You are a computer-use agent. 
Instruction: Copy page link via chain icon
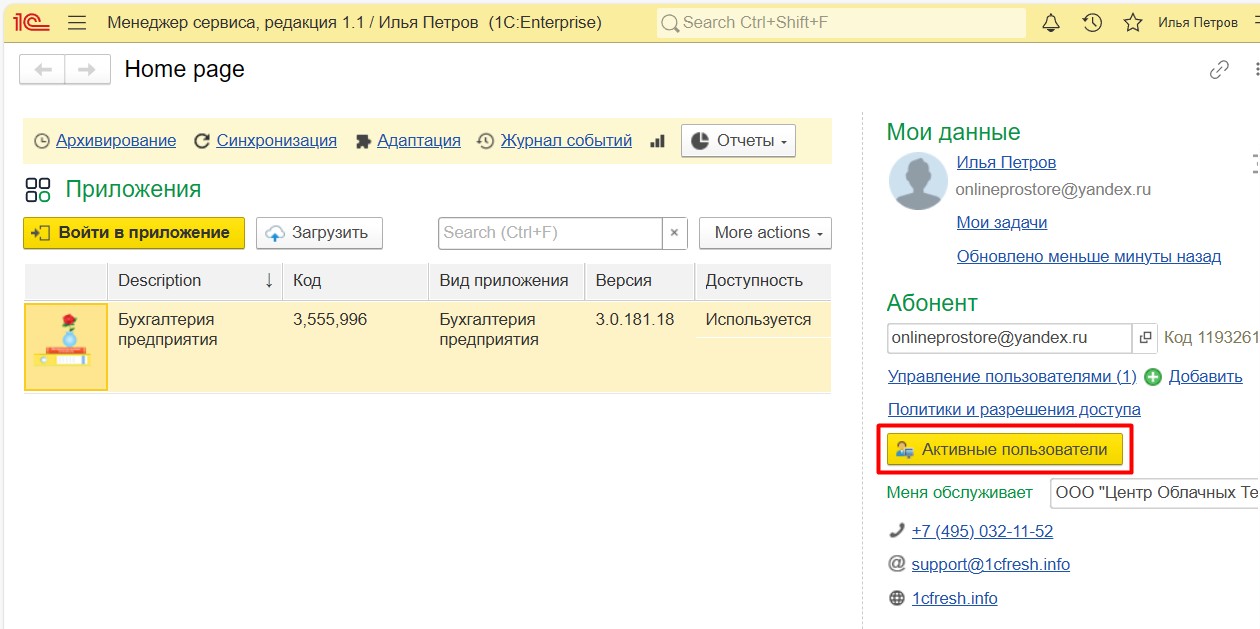1219,69
